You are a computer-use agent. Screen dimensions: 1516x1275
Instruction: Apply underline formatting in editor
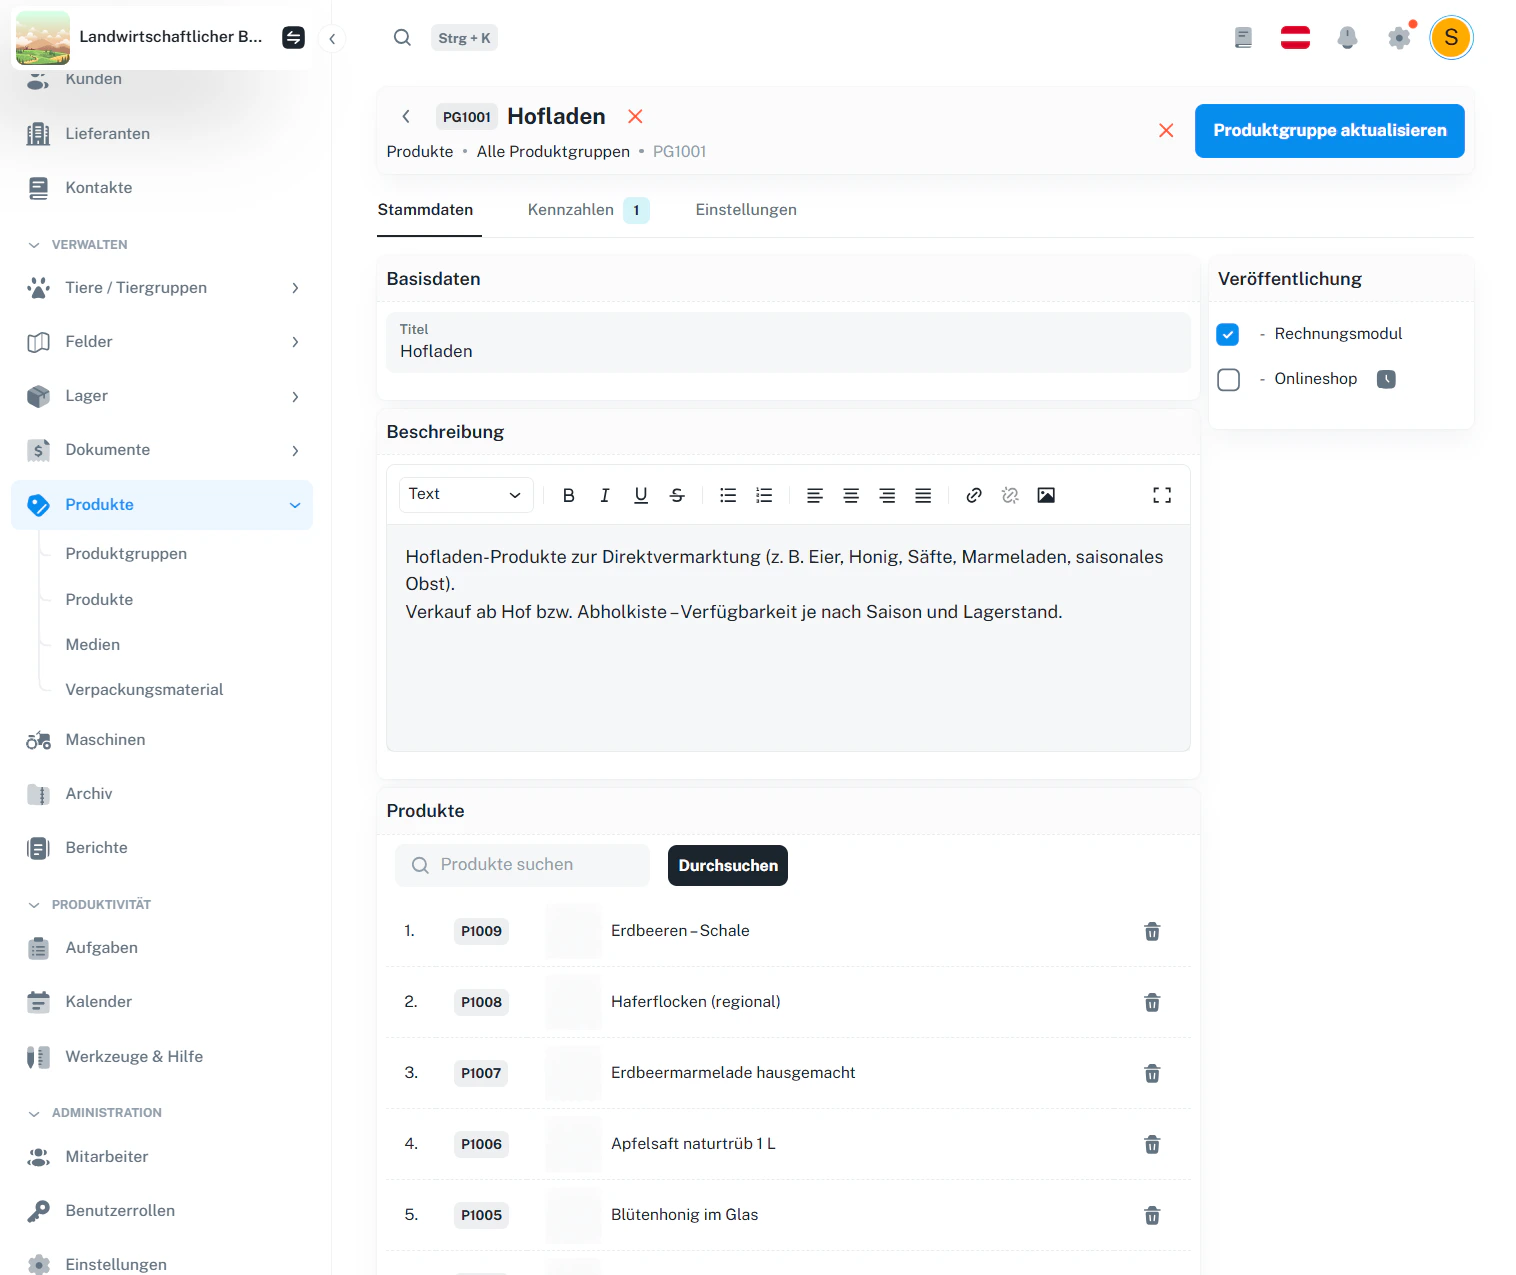pyautogui.click(x=641, y=495)
